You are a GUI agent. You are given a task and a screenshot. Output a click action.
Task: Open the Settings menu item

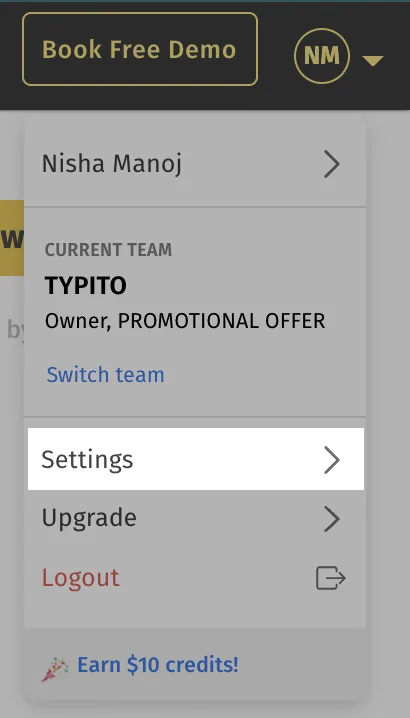click(196, 459)
